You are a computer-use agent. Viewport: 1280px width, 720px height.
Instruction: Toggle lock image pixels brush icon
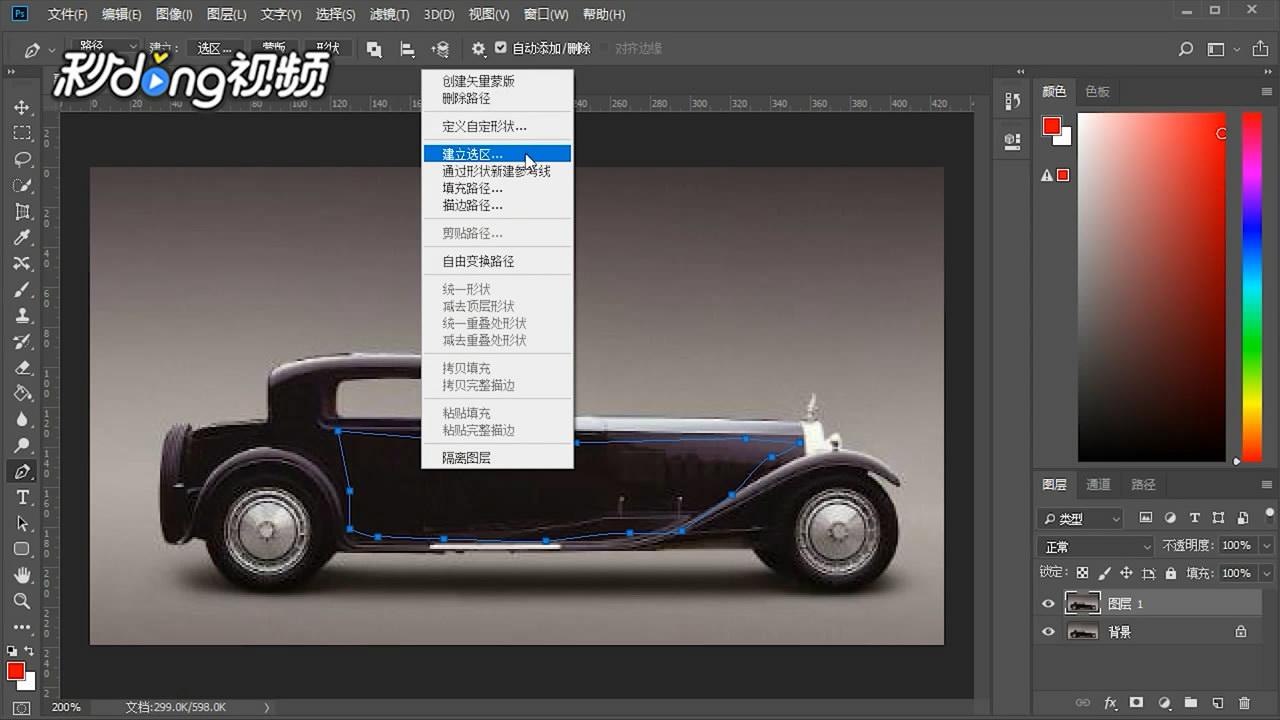coord(1104,573)
